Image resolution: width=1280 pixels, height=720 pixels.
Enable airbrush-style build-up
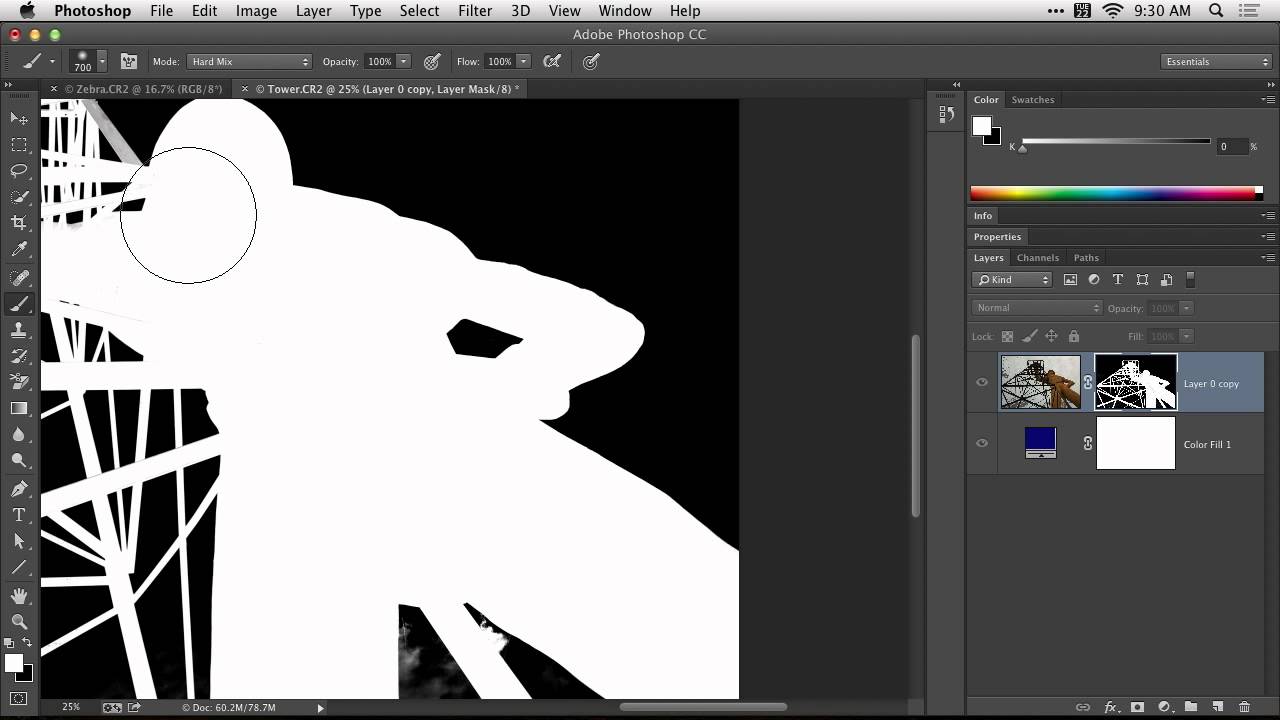551,61
